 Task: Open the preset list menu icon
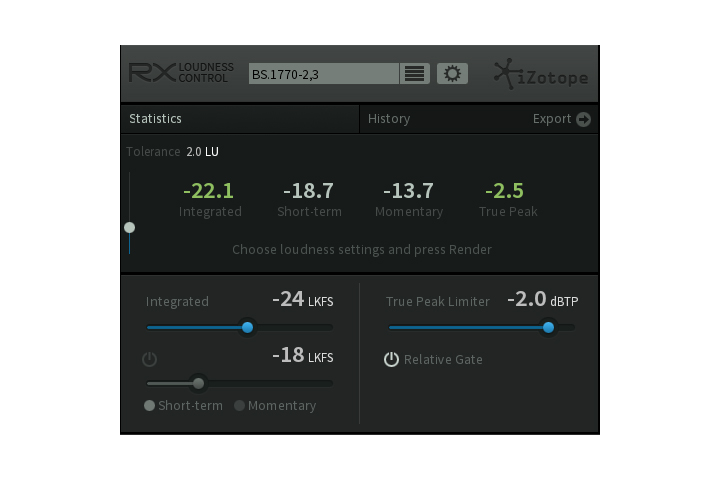click(414, 74)
